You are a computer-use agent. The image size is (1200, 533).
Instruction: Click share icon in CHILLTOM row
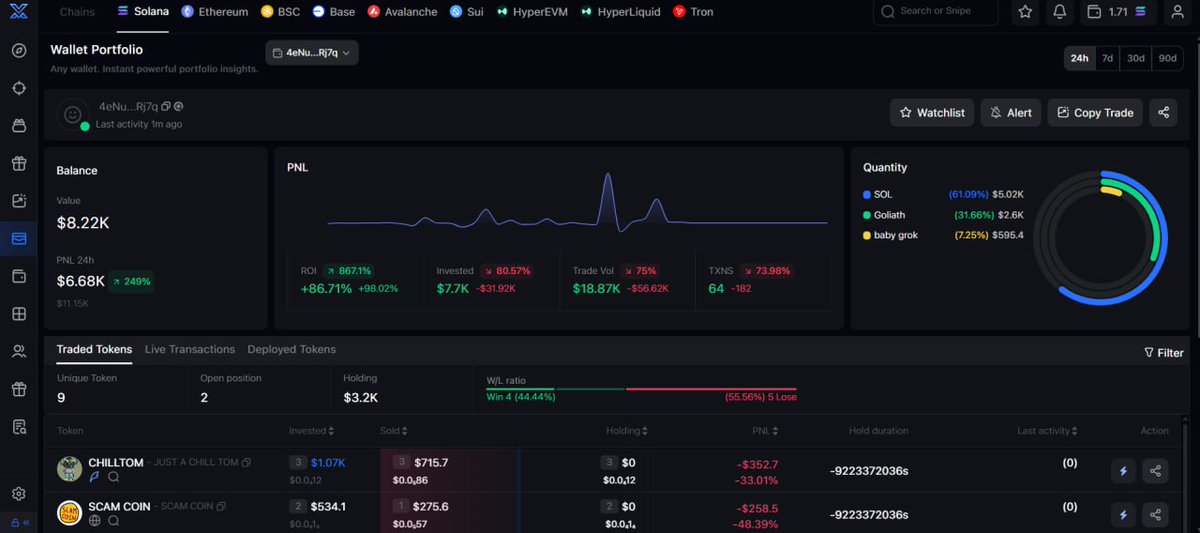point(1156,470)
